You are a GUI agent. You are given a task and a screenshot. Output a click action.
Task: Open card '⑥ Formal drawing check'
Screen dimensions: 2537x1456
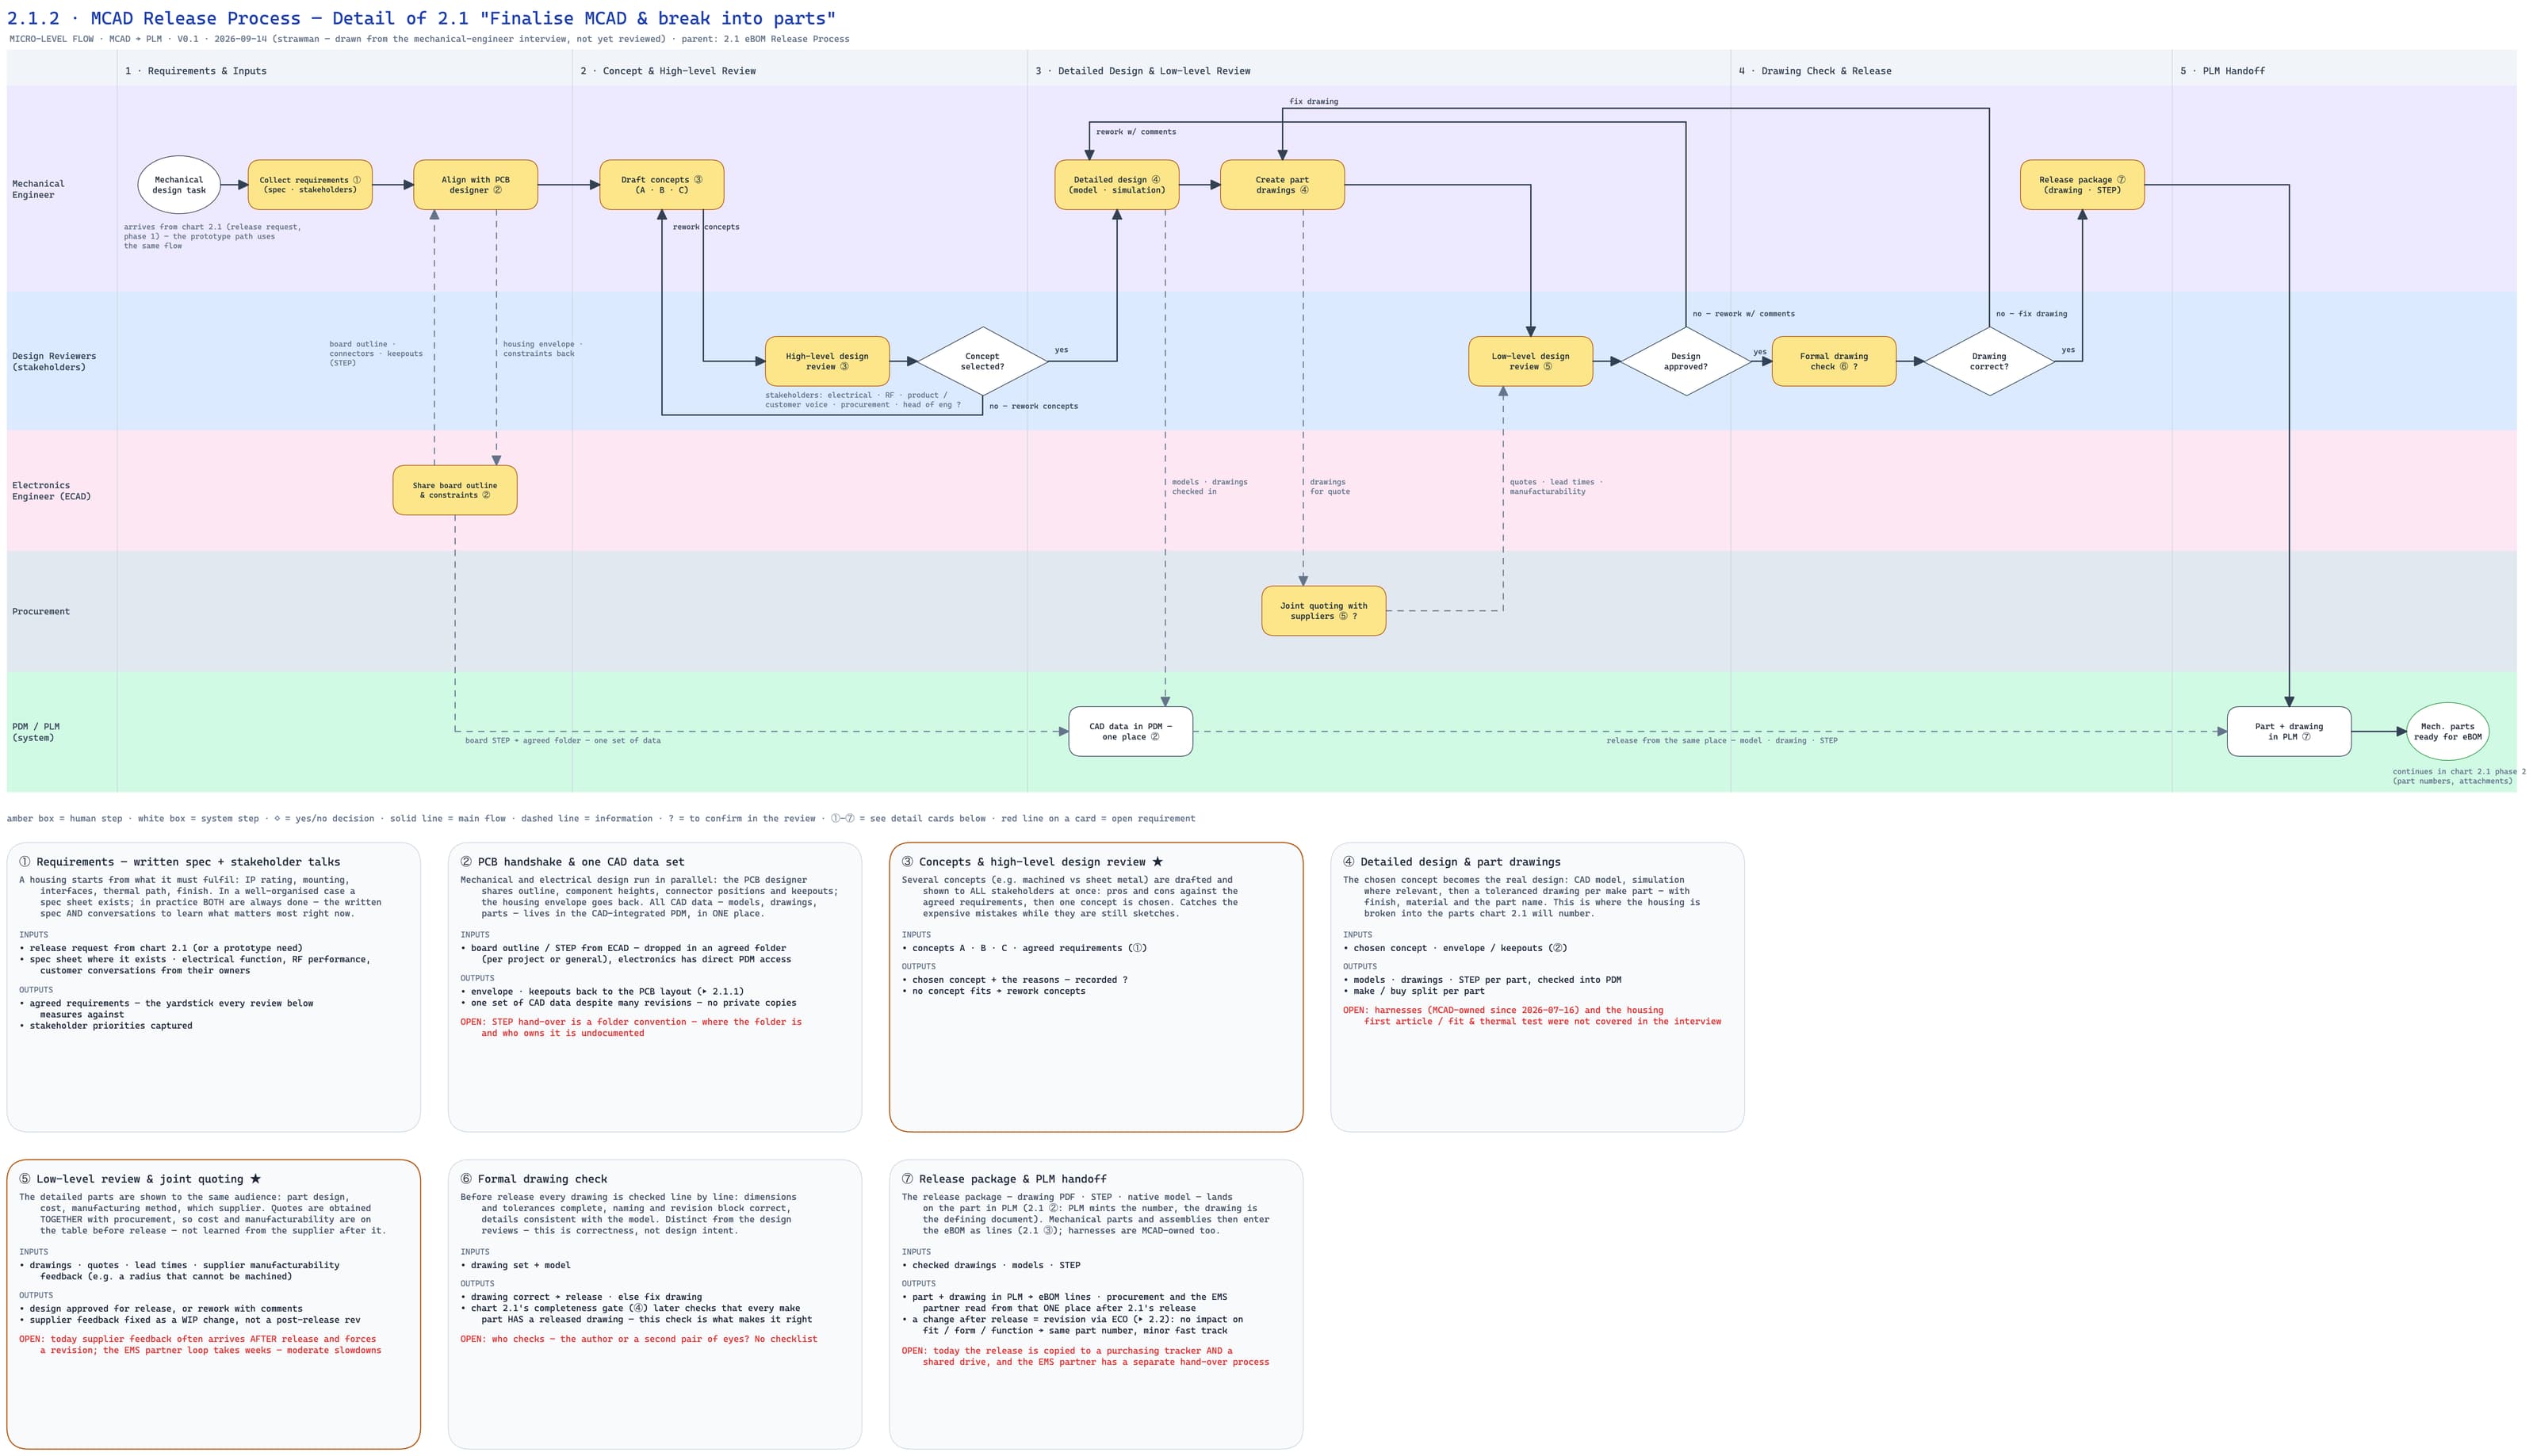(x=655, y=1304)
